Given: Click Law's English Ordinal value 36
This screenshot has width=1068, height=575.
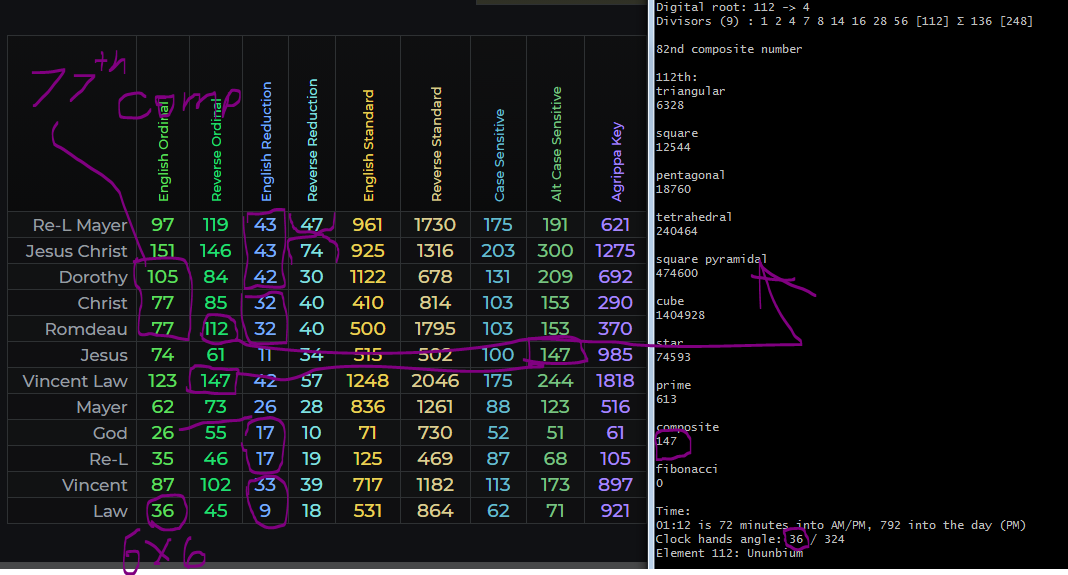Looking at the screenshot, I should click(162, 511).
